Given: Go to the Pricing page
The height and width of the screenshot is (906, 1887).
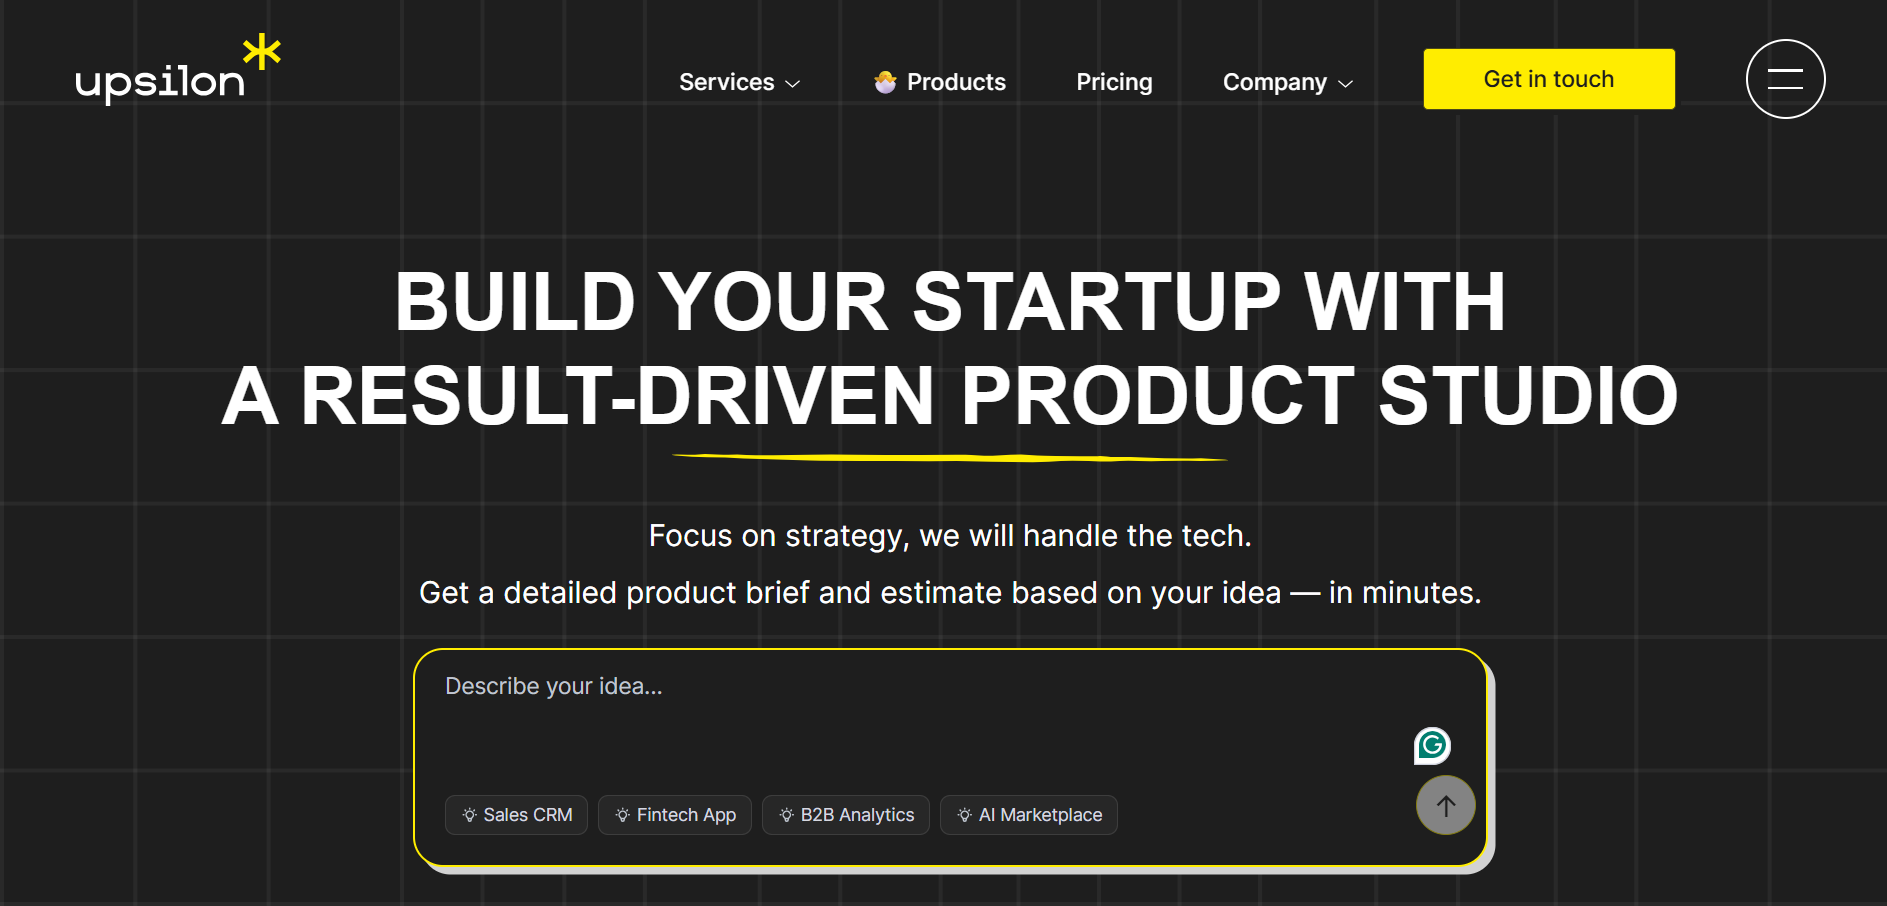Looking at the screenshot, I should click(x=1114, y=82).
